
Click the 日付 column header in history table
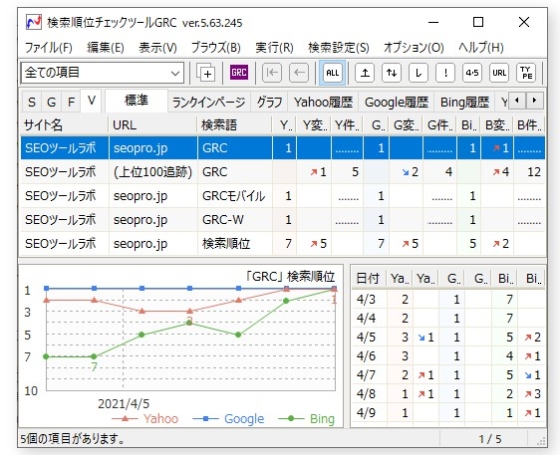369,278
